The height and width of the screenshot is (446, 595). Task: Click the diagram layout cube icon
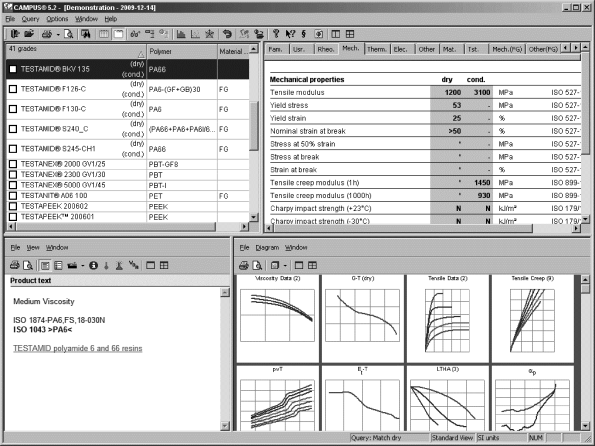[275, 265]
